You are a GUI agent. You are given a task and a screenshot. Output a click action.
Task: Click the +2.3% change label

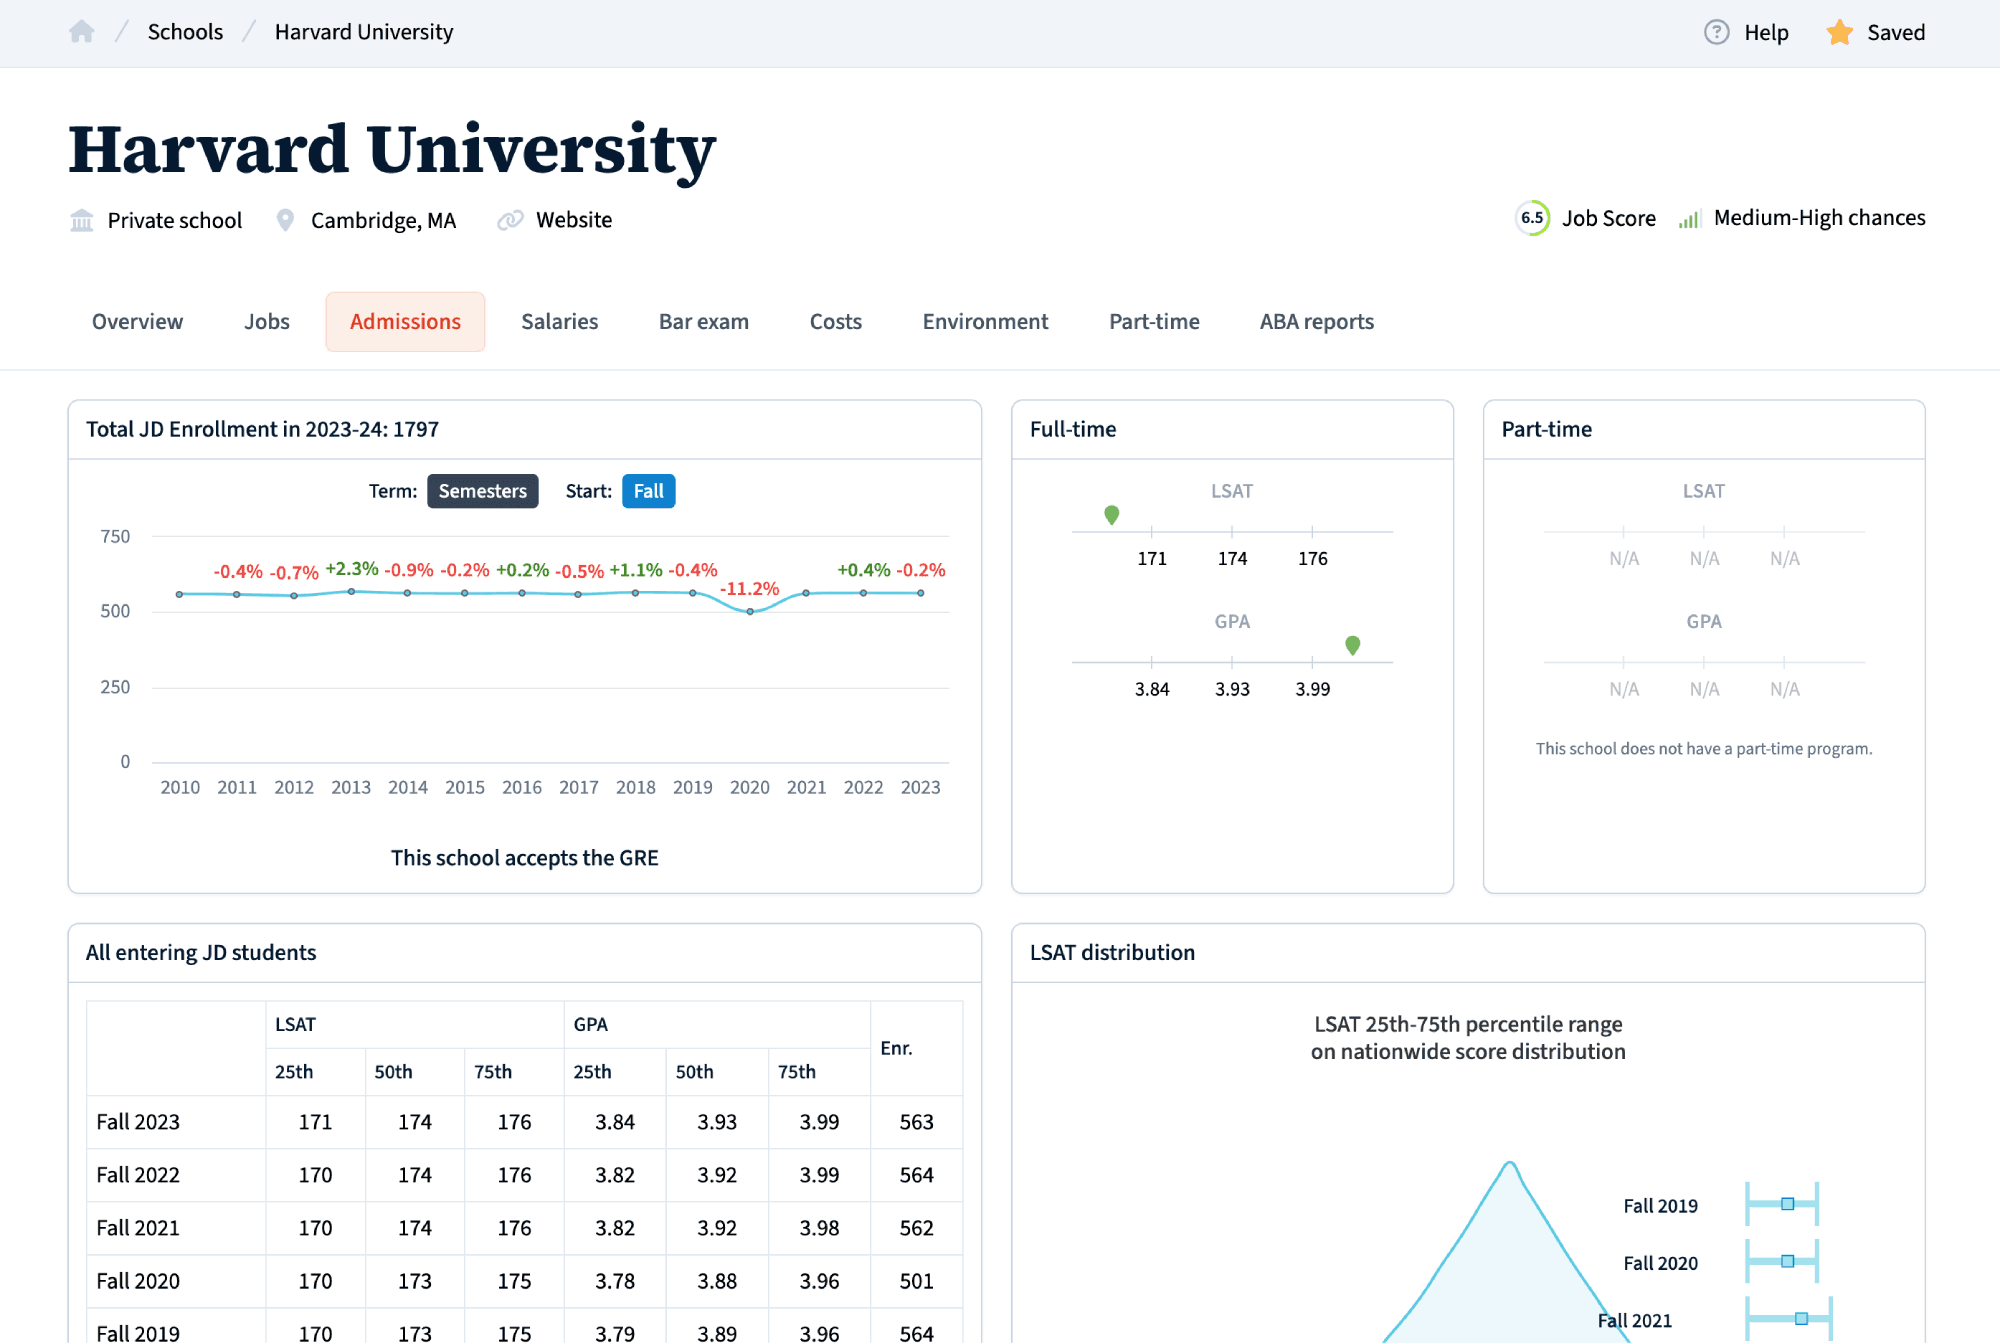pyautogui.click(x=352, y=569)
